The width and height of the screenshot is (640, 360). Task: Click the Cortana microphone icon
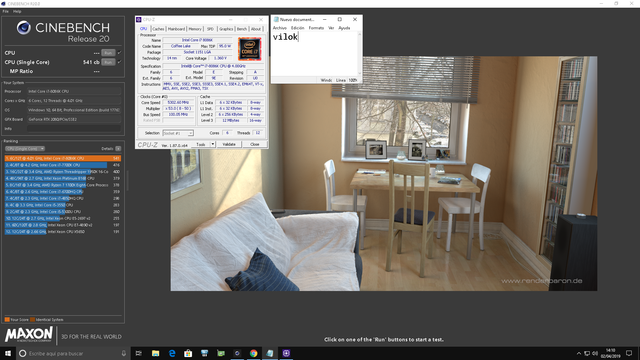(x=124, y=353)
